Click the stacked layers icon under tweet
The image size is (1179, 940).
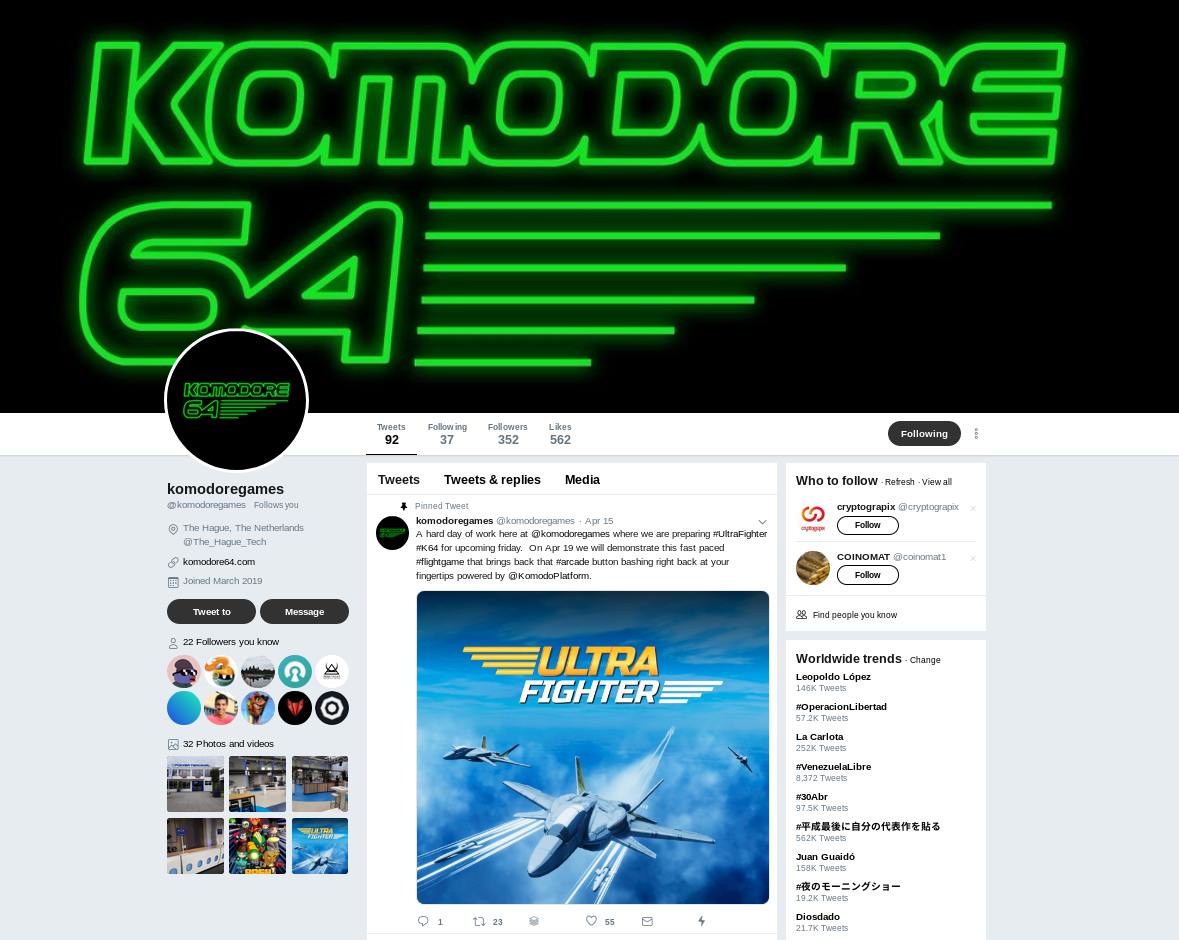534,921
